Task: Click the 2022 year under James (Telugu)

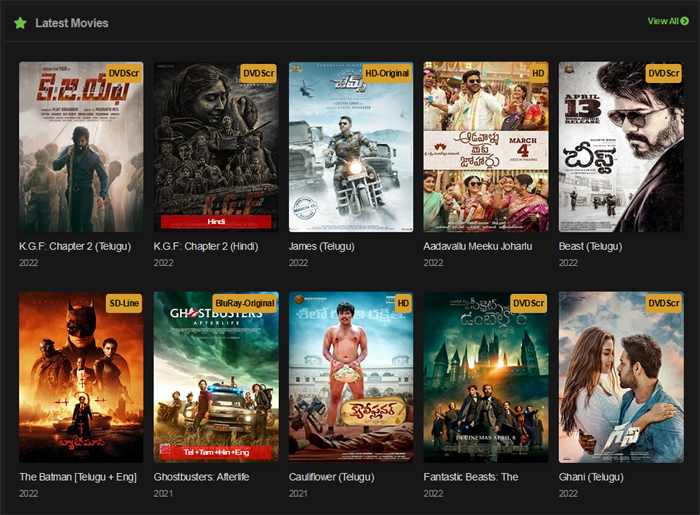Action: pos(298,263)
